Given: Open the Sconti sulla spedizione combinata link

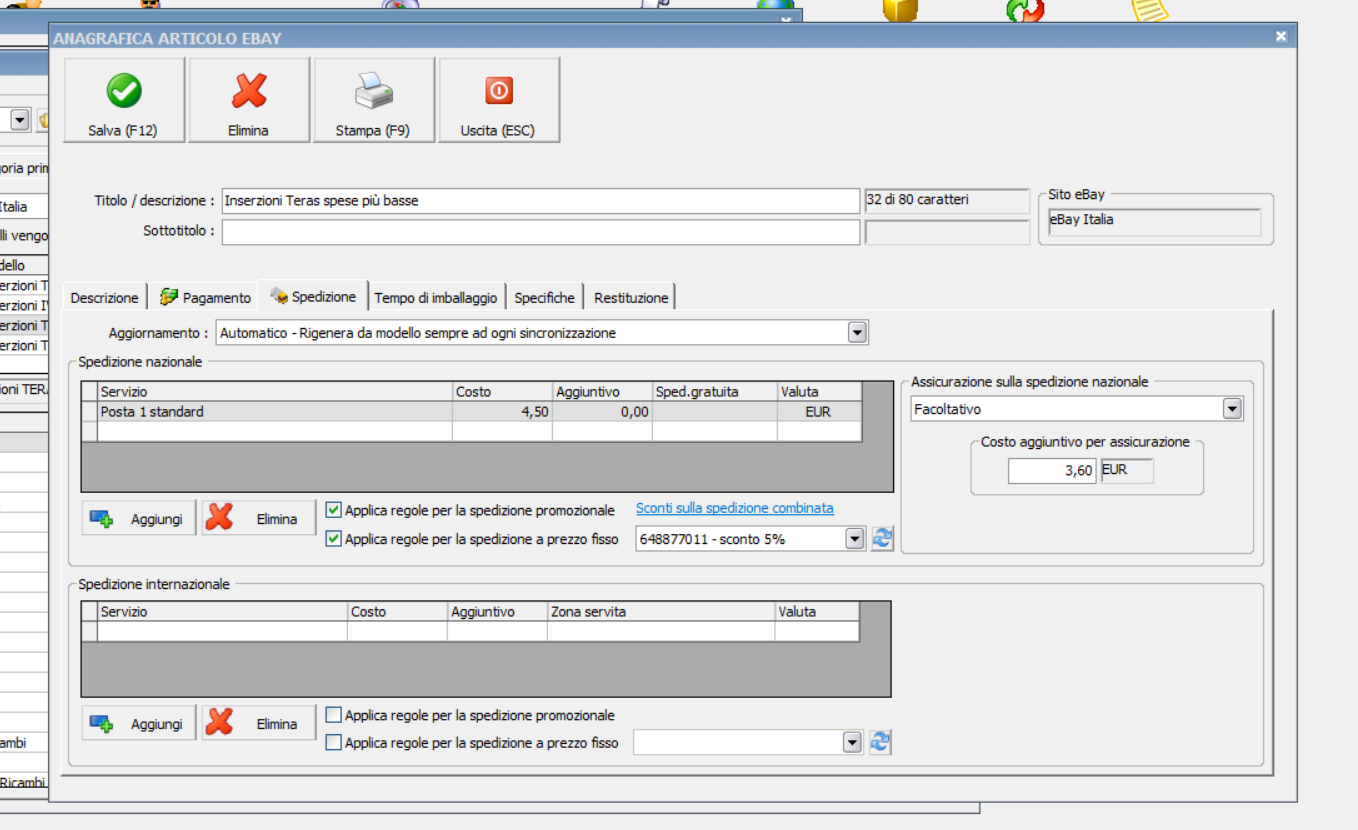Looking at the screenshot, I should click(x=735, y=508).
